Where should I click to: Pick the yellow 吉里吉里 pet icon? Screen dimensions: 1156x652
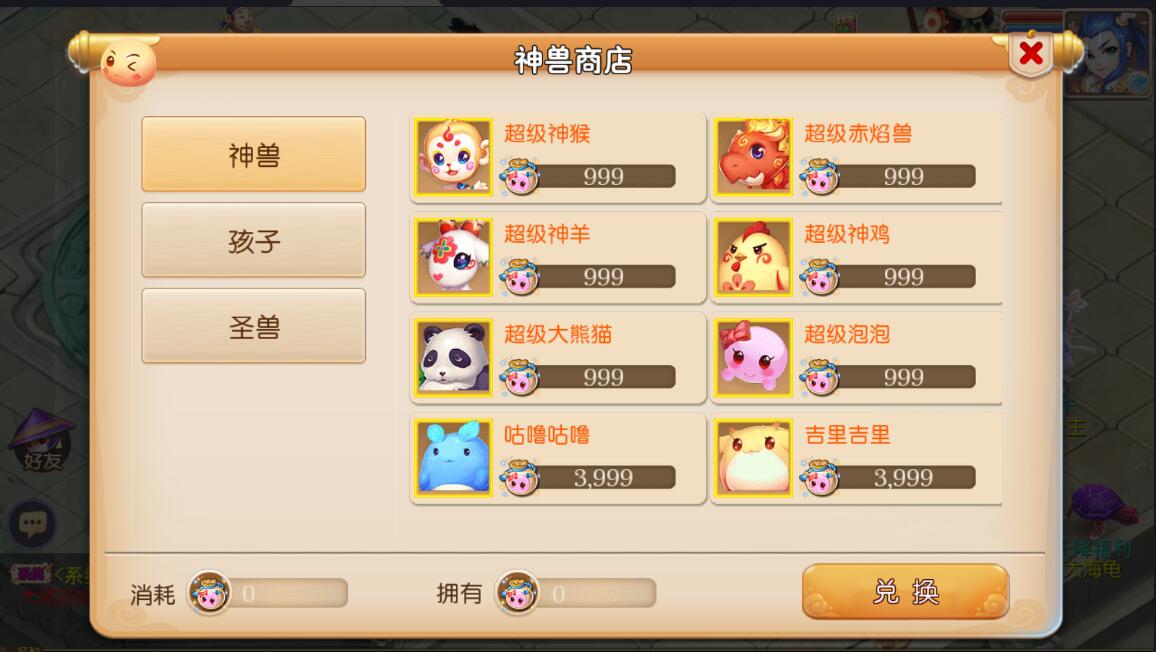(753, 457)
